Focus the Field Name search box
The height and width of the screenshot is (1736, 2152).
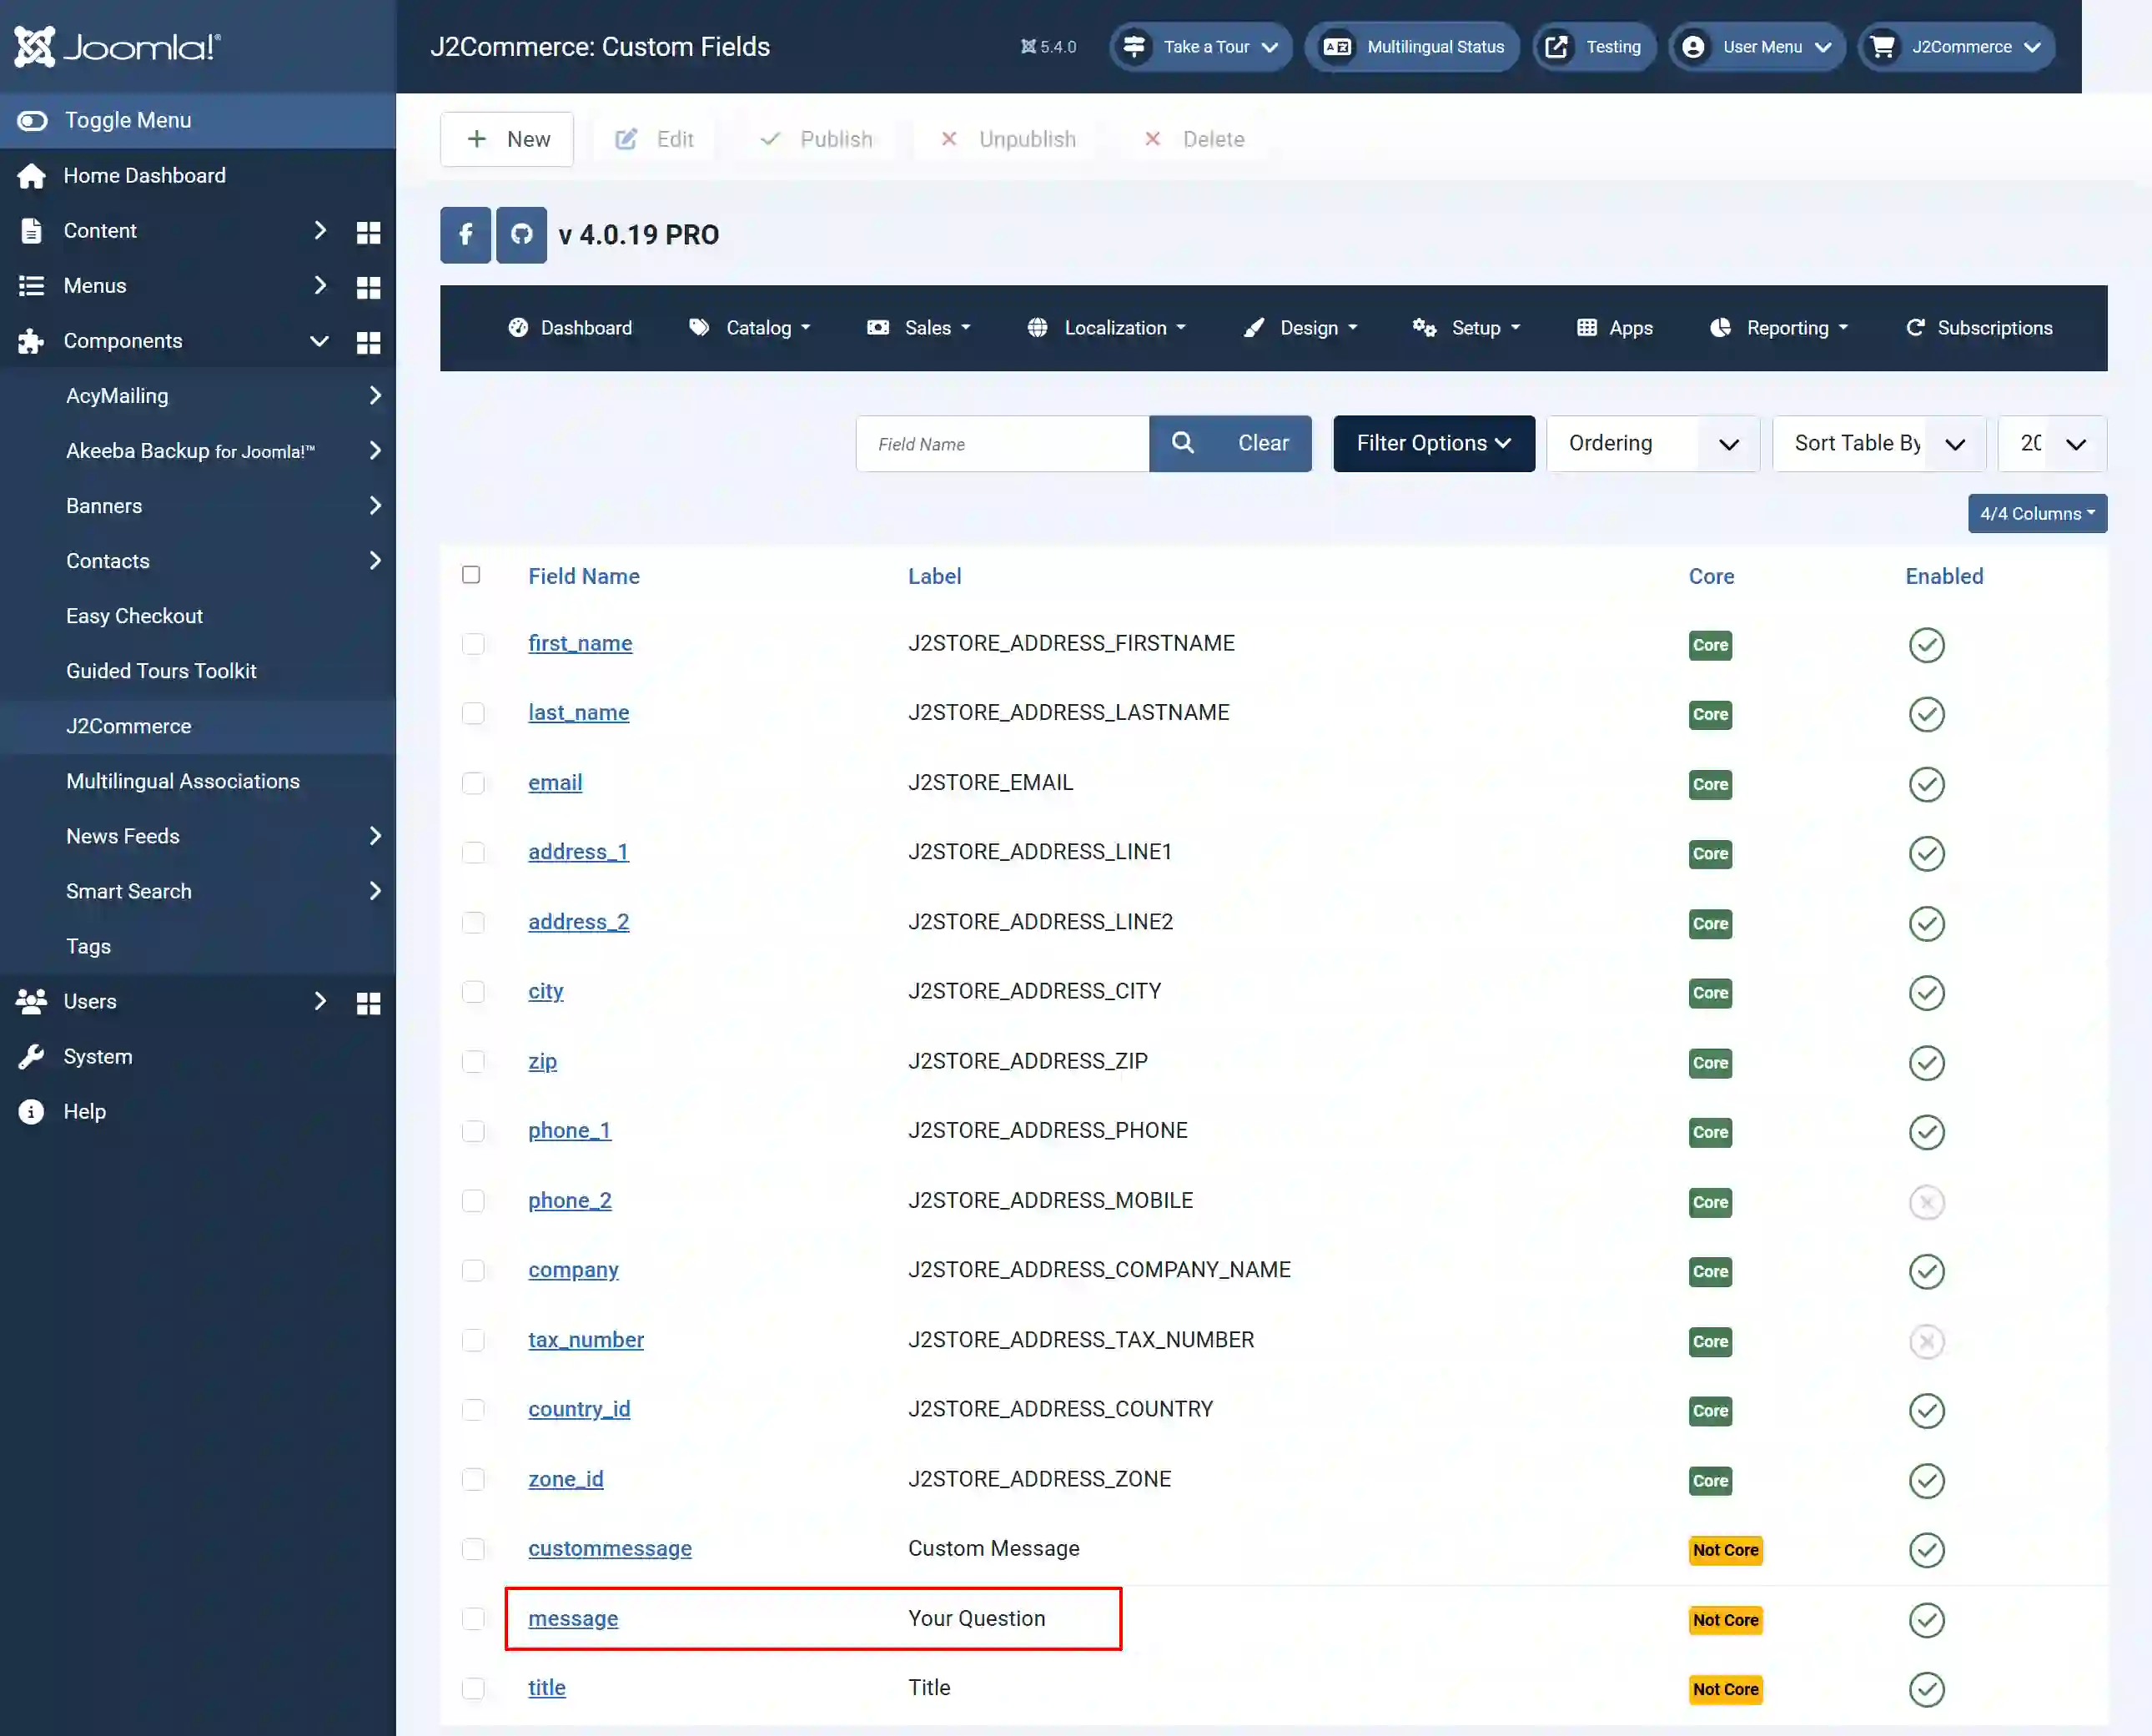[x=1003, y=443]
